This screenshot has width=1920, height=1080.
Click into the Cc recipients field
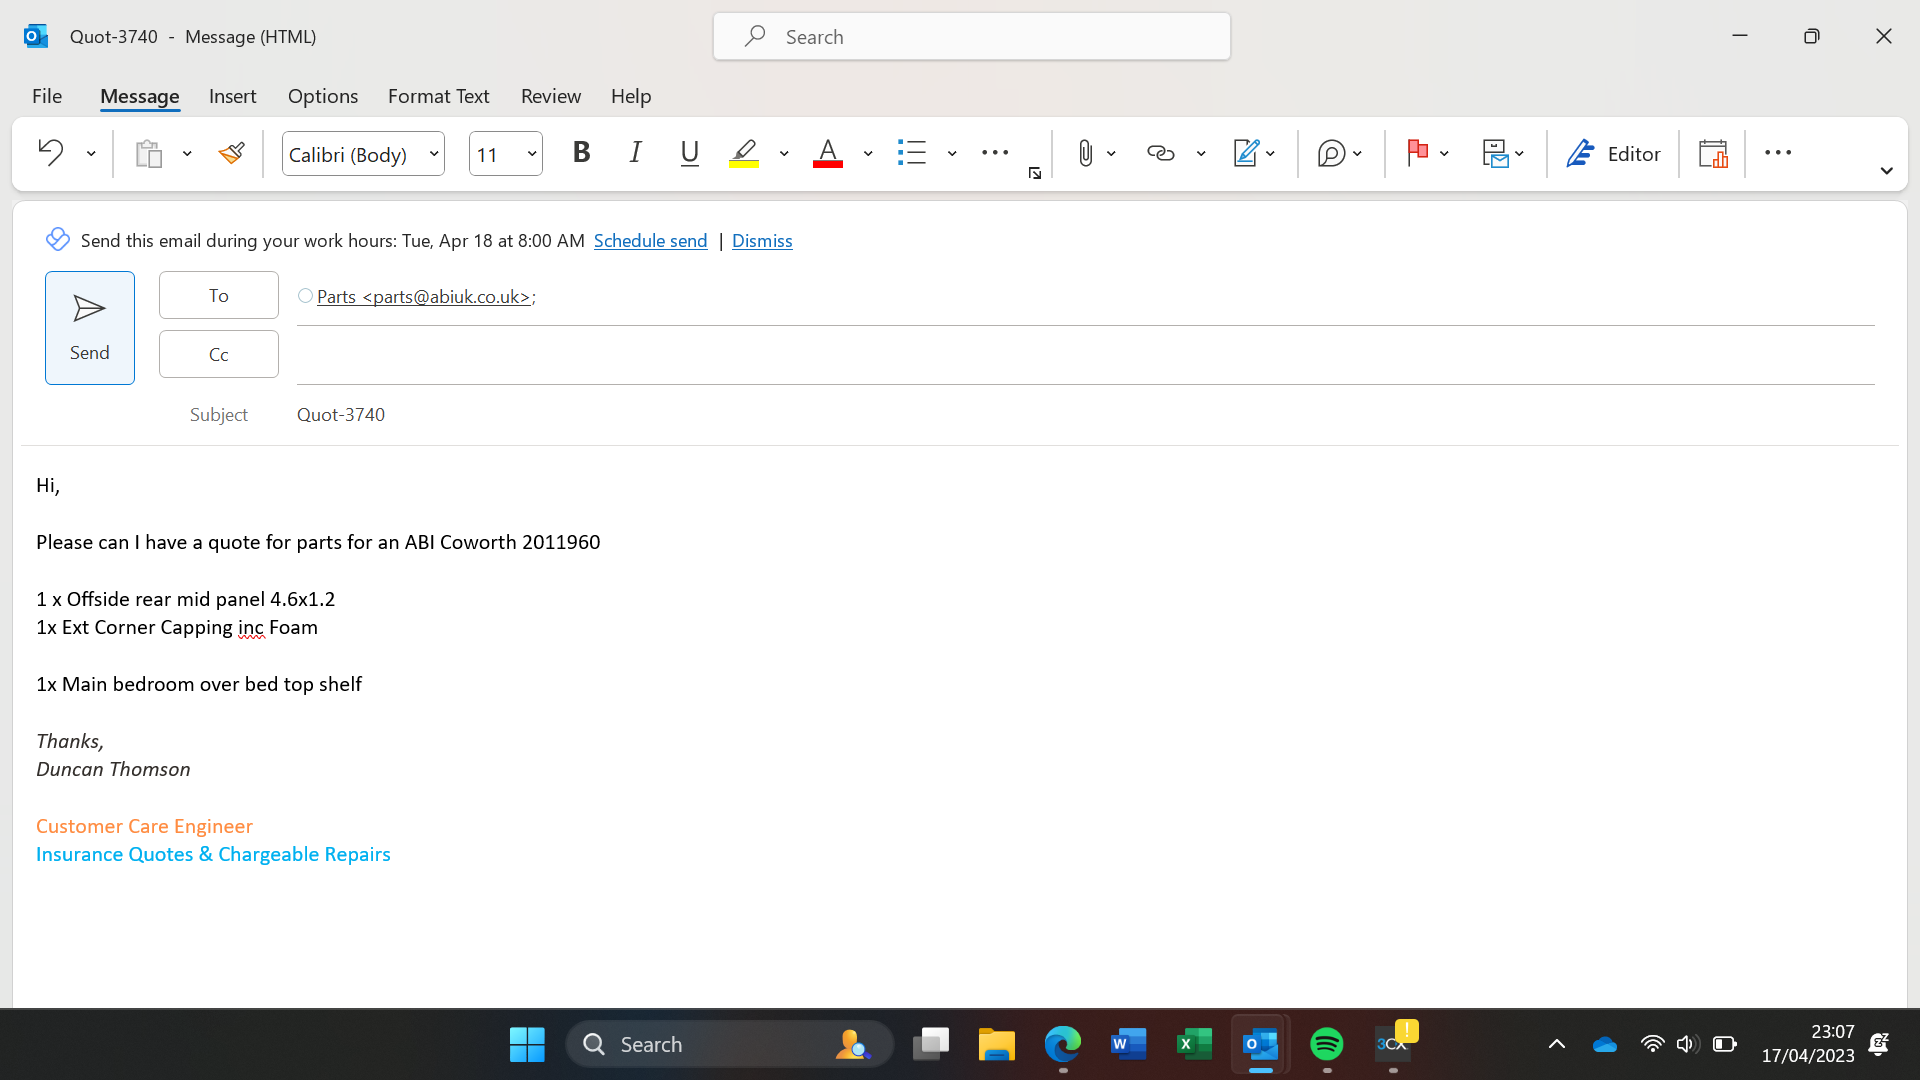(1085, 356)
